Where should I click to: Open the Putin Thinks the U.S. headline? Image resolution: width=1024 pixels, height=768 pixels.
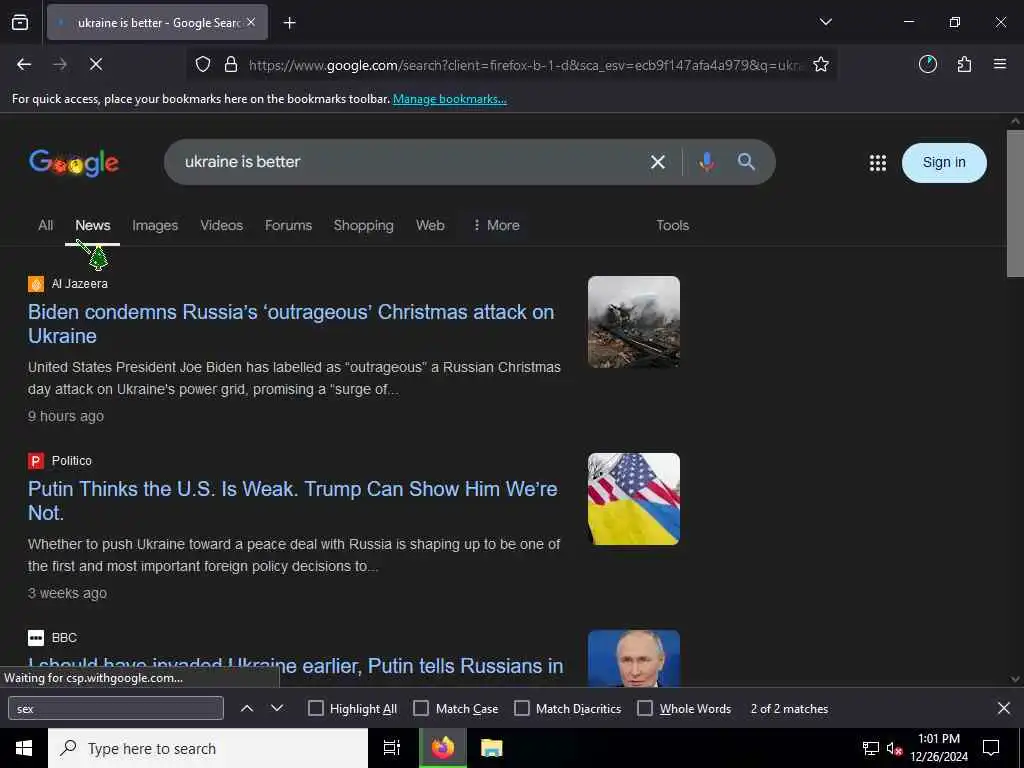click(x=293, y=501)
